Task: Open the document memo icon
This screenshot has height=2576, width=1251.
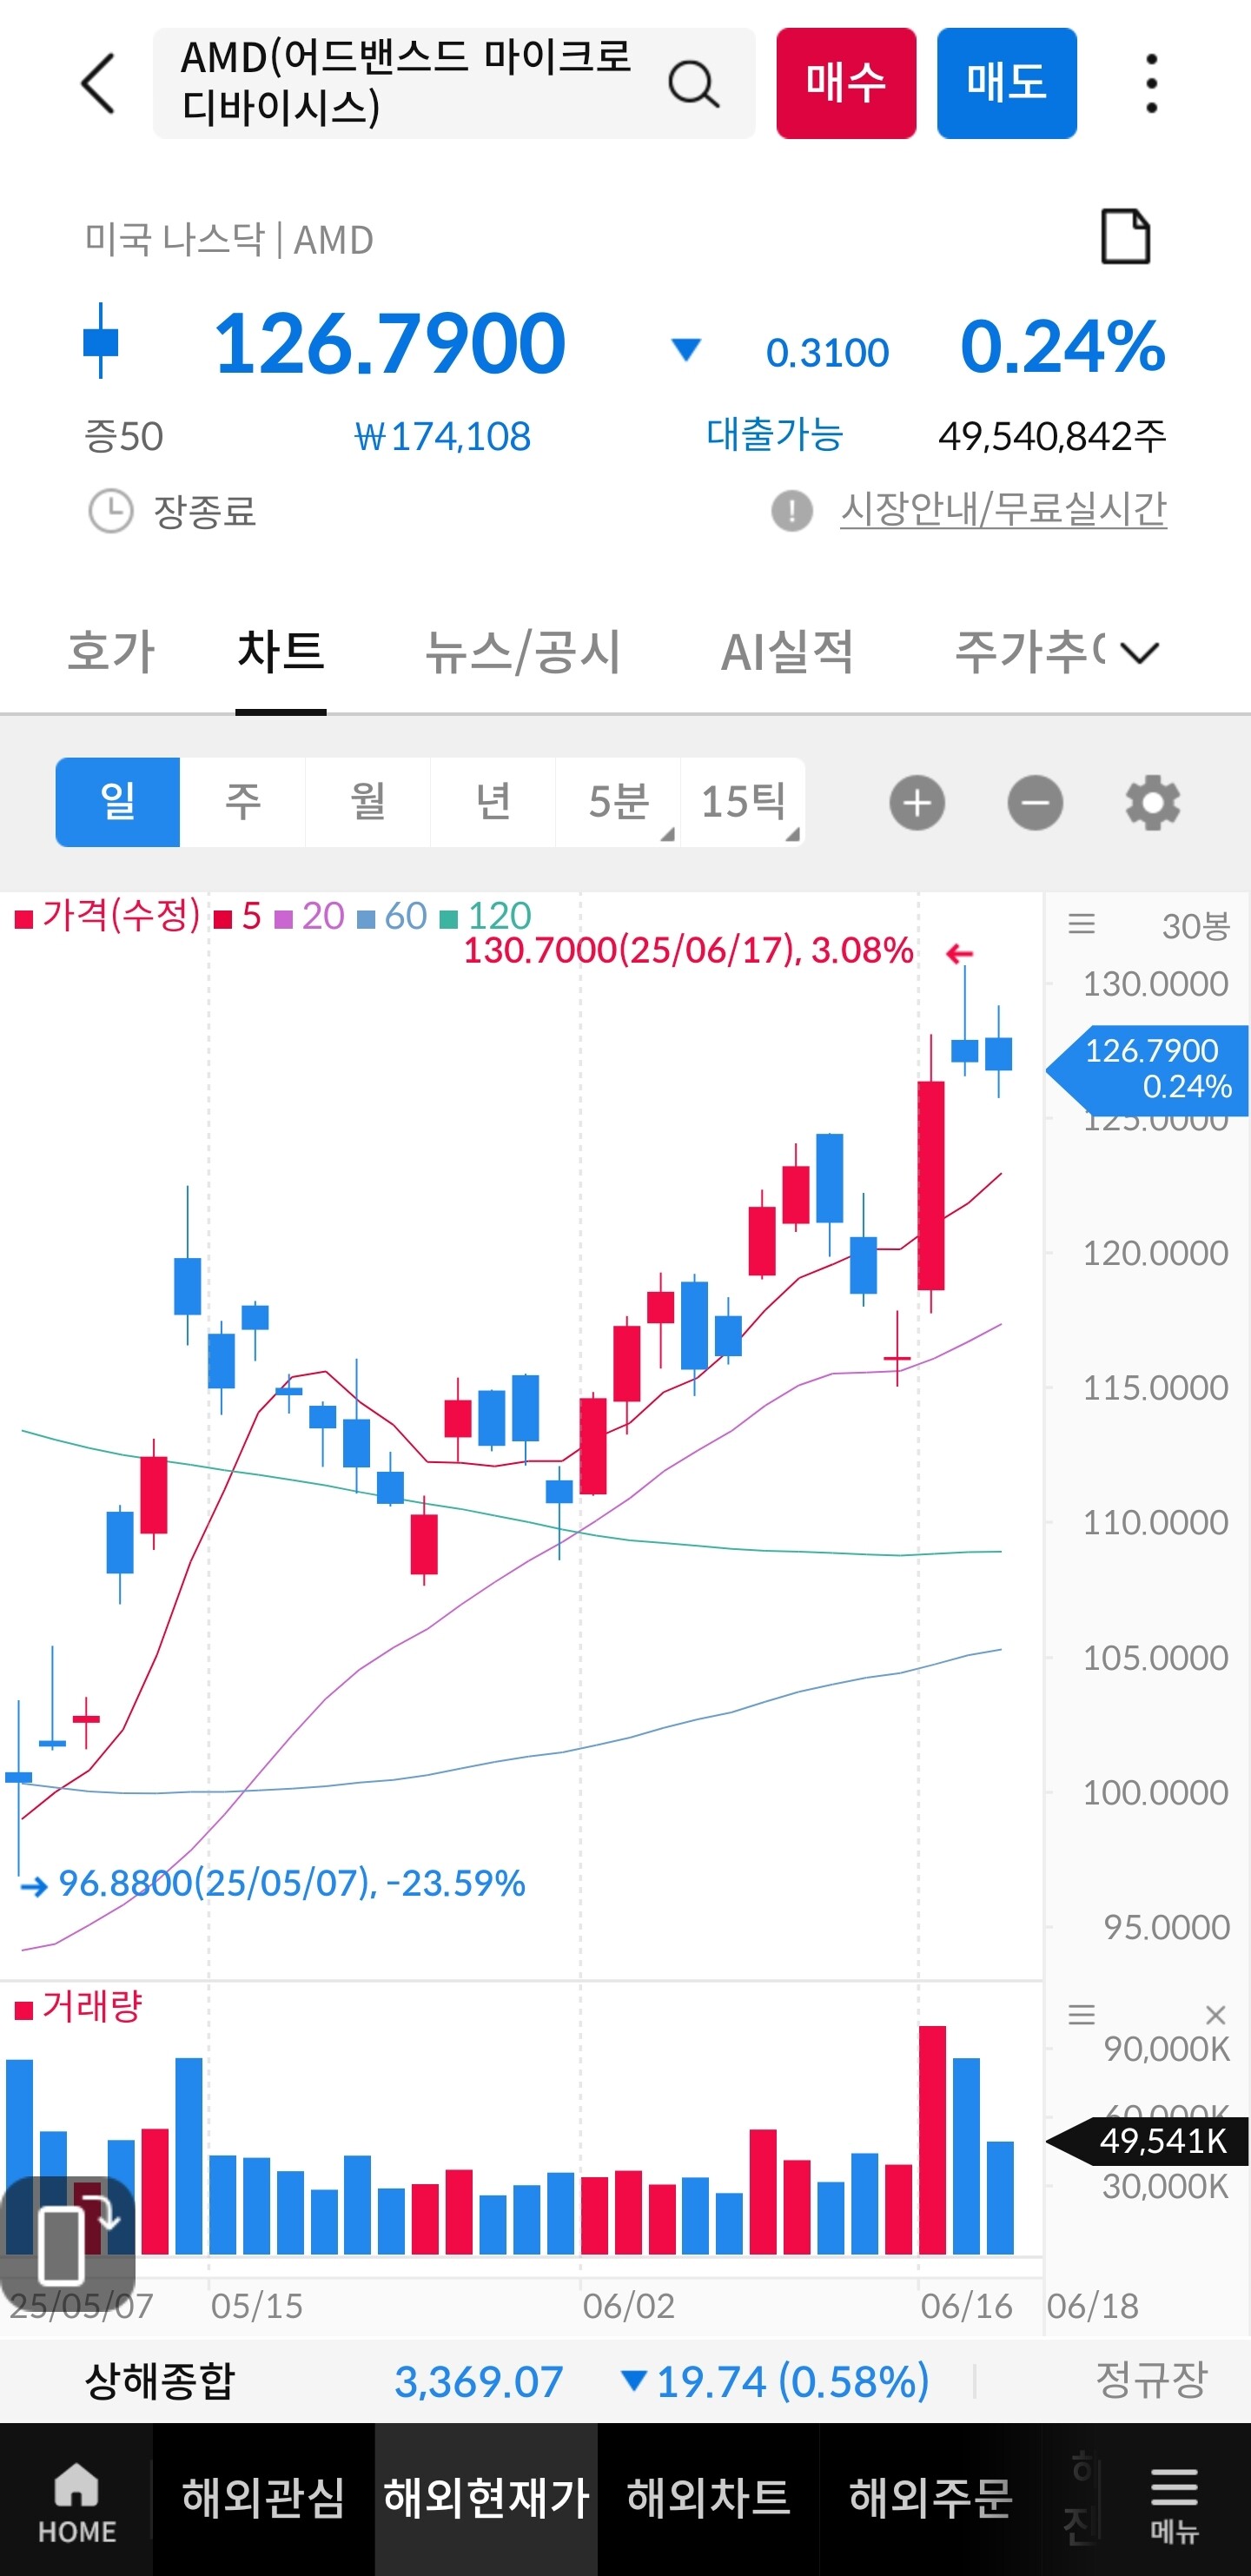Action: 1125,237
